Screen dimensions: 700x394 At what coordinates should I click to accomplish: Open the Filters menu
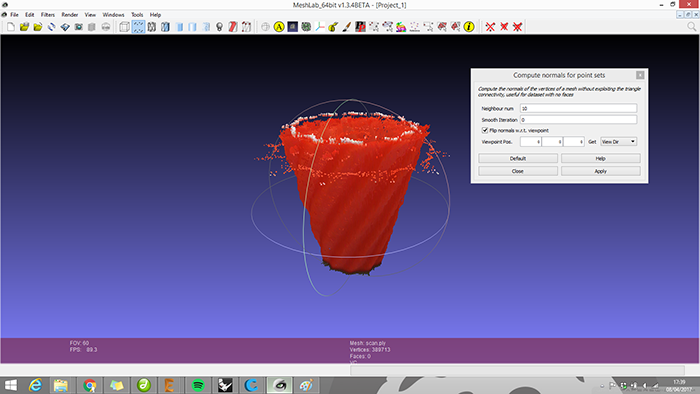pyautogui.click(x=48, y=15)
